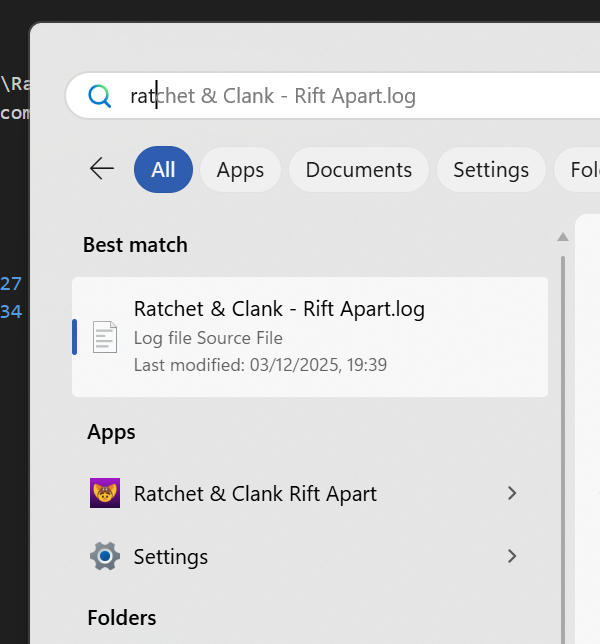Image resolution: width=600 pixels, height=644 pixels.
Task: Click the scrollbar up arrow
Action: tap(563, 237)
